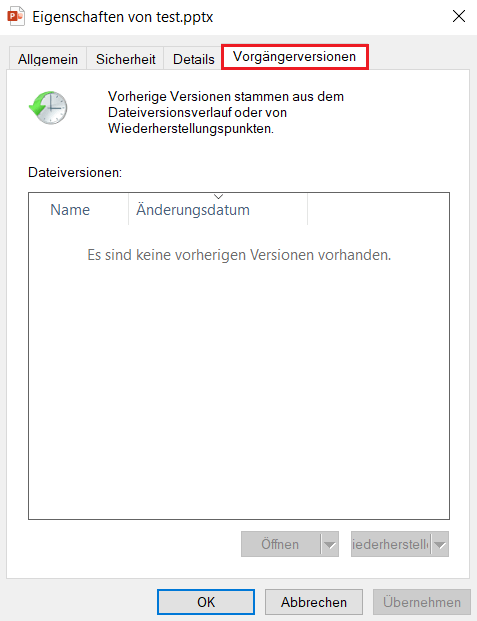Click the disabled Übernehmen button

(422, 602)
